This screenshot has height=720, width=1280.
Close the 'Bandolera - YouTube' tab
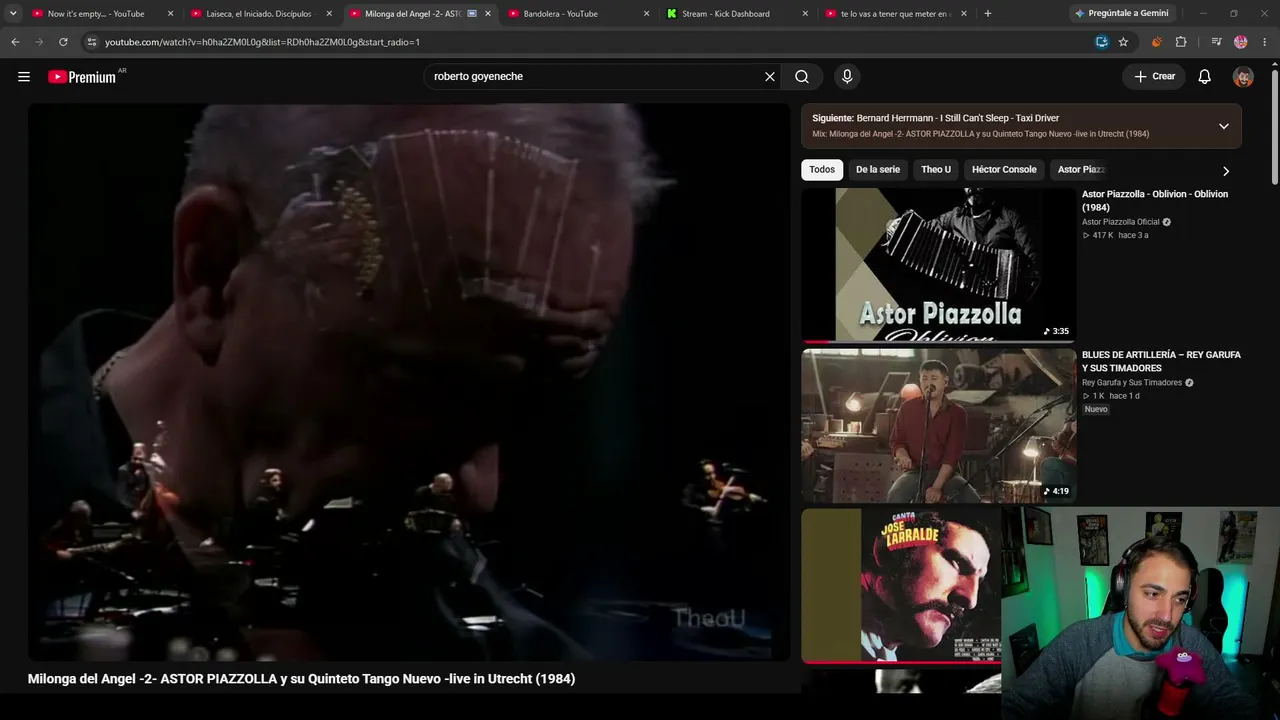point(646,14)
